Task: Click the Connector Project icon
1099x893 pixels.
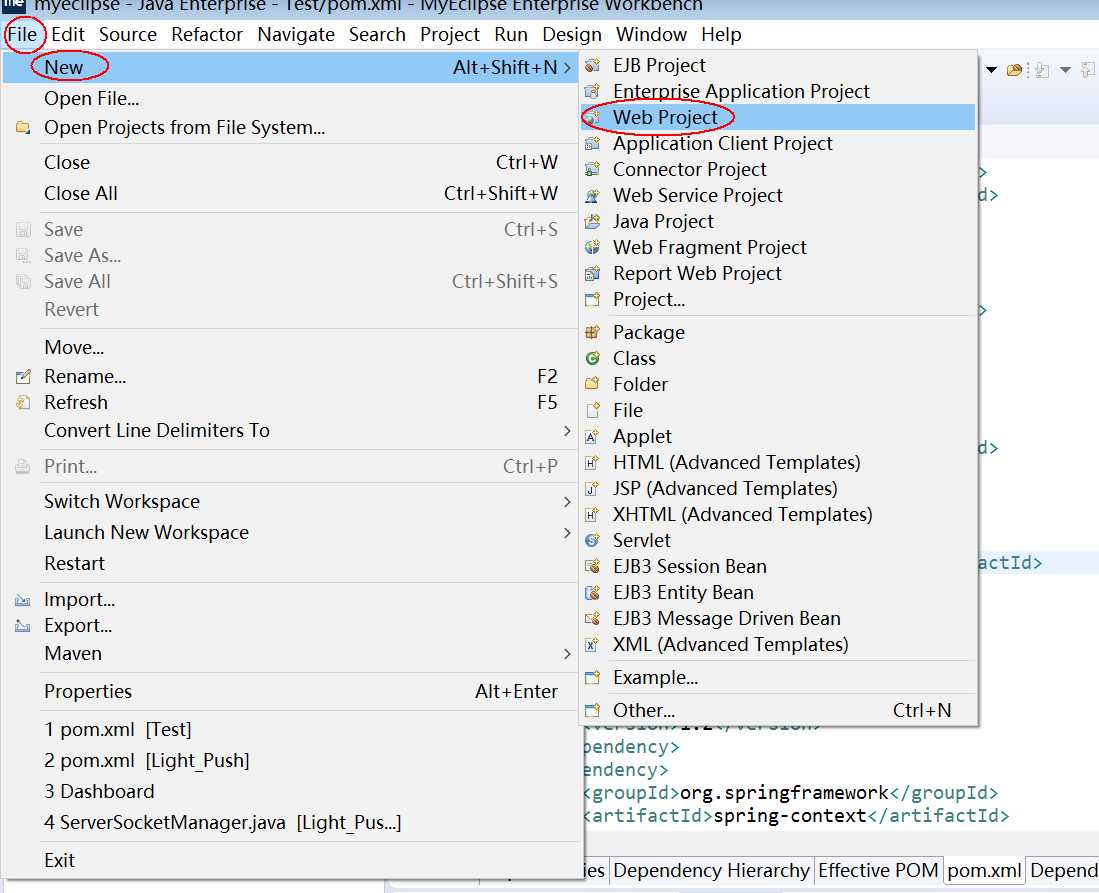Action: (592, 169)
